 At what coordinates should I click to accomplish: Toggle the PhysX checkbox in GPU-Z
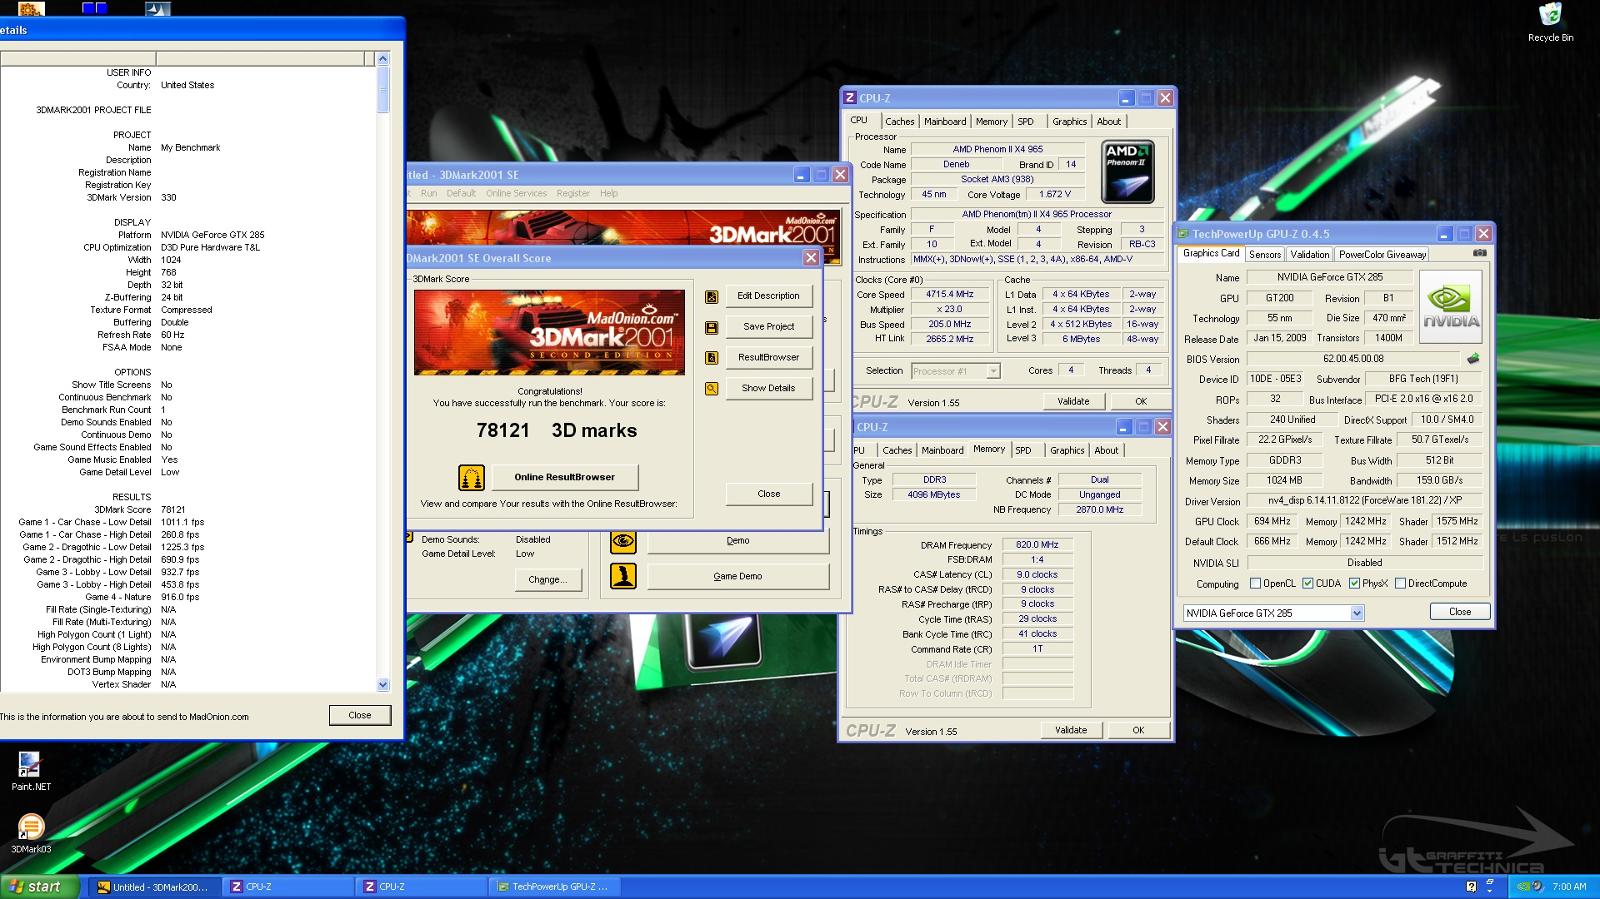tap(1354, 584)
